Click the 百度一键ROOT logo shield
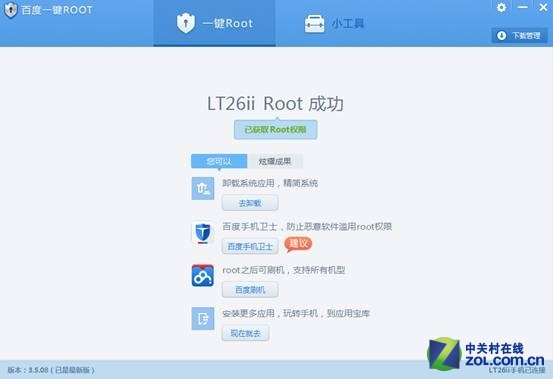This screenshot has height=379, width=553. click(x=11, y=10)
